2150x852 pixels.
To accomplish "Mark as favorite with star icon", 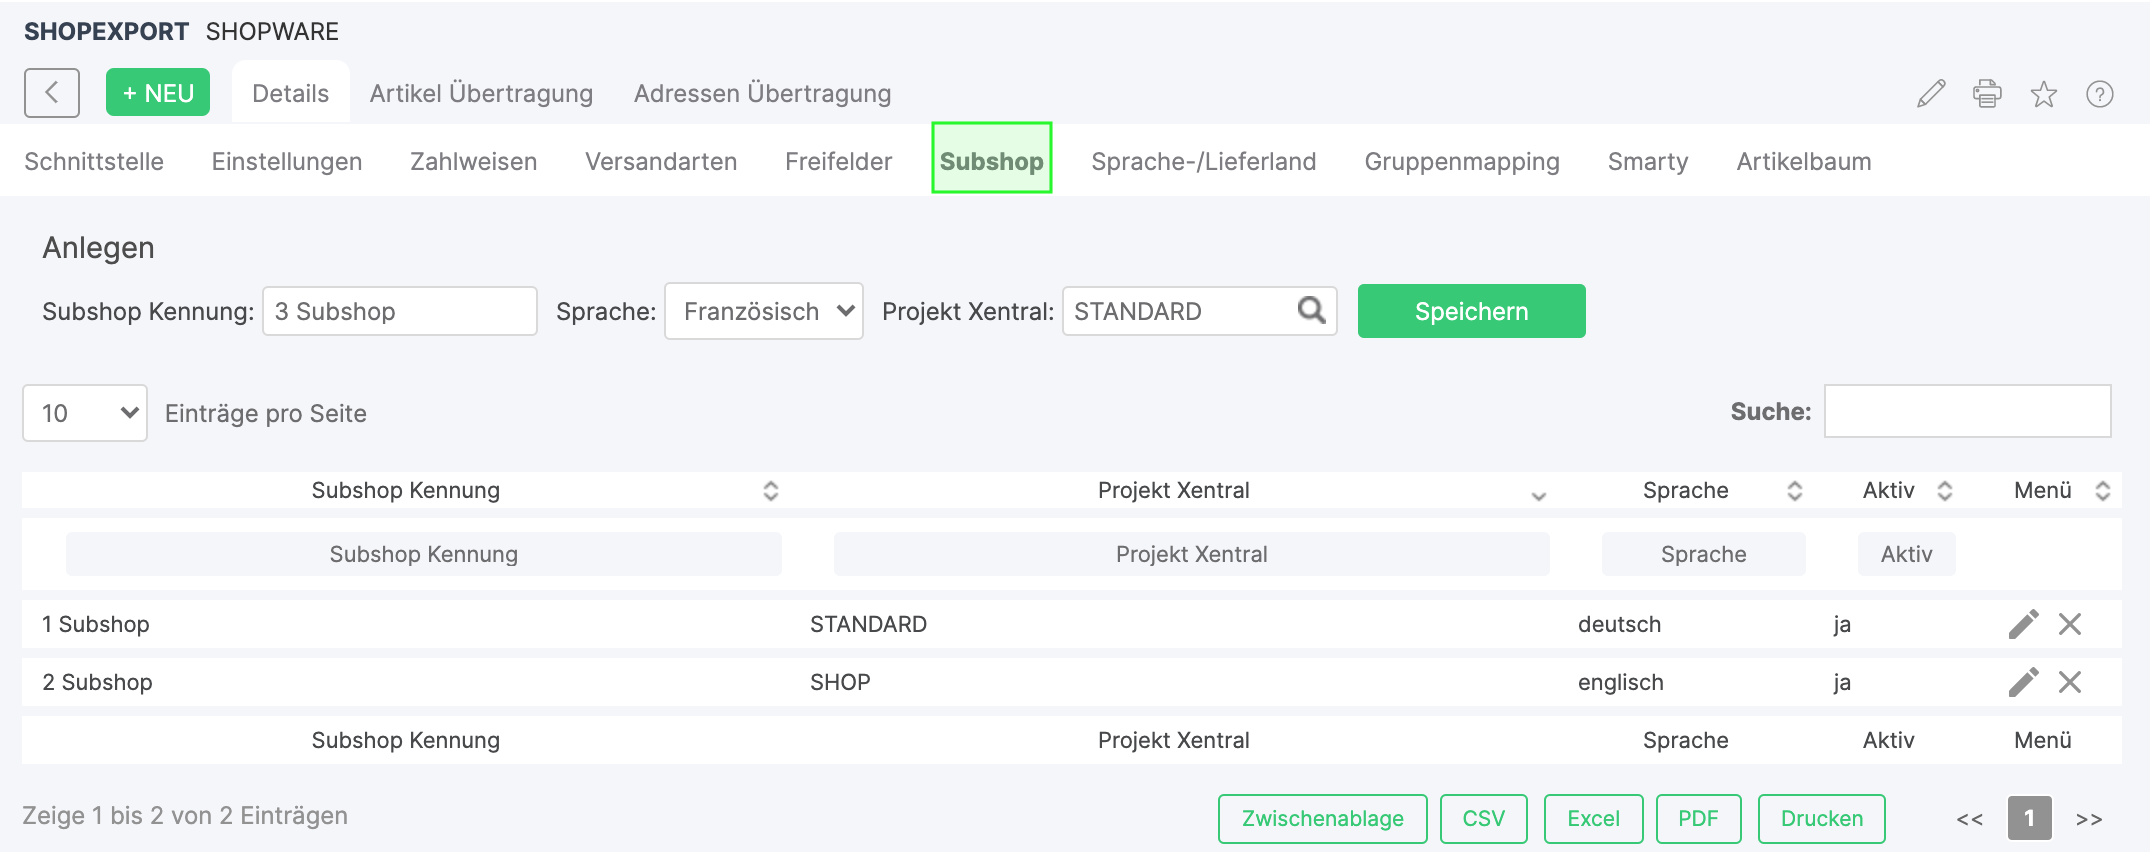I will [2043, 94].
